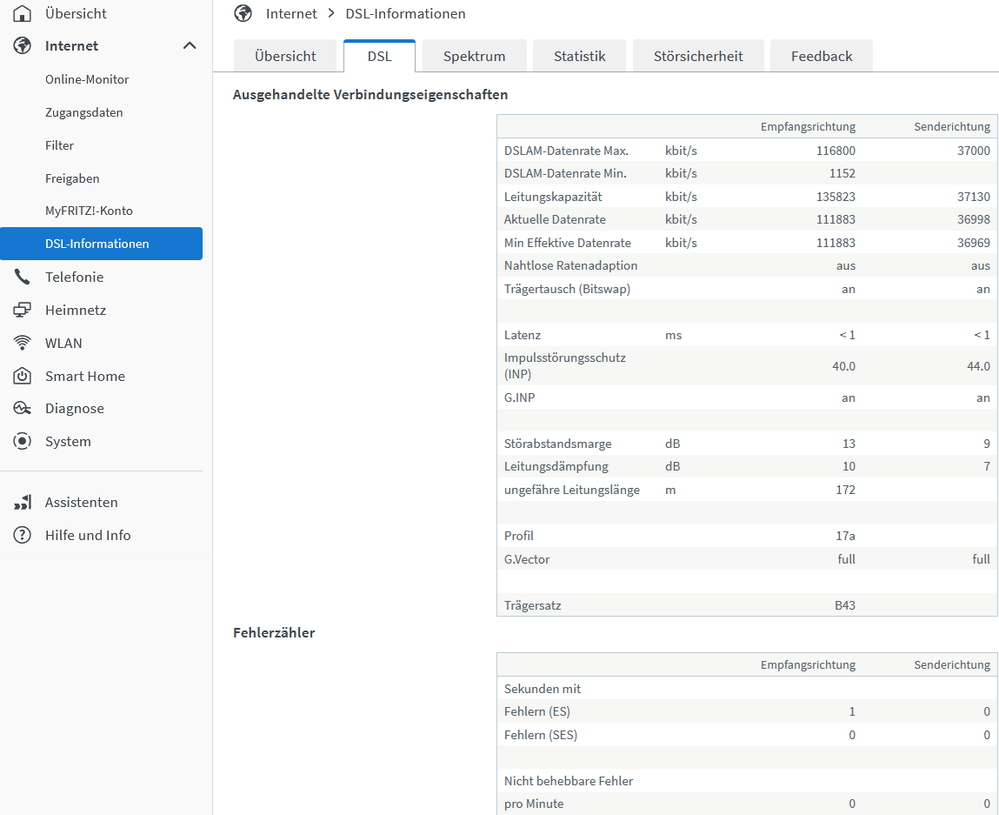Click the ungefähre Leitungslänge value 172
The width and height of the screenshot is (999, 815).
pos(845,489)
